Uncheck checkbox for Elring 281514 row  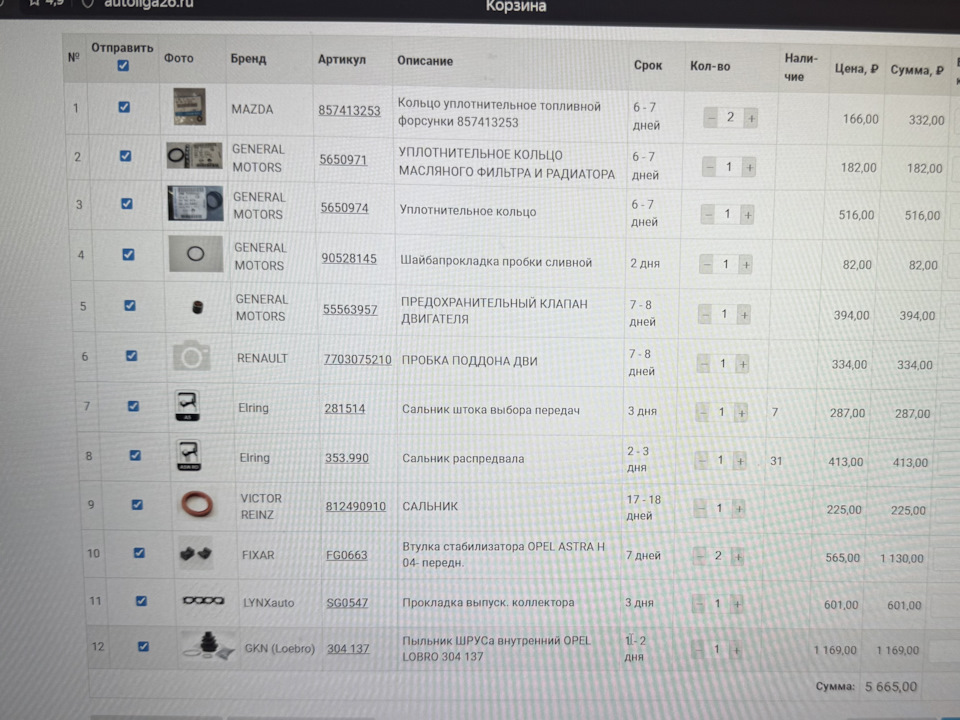click(133, 406)
